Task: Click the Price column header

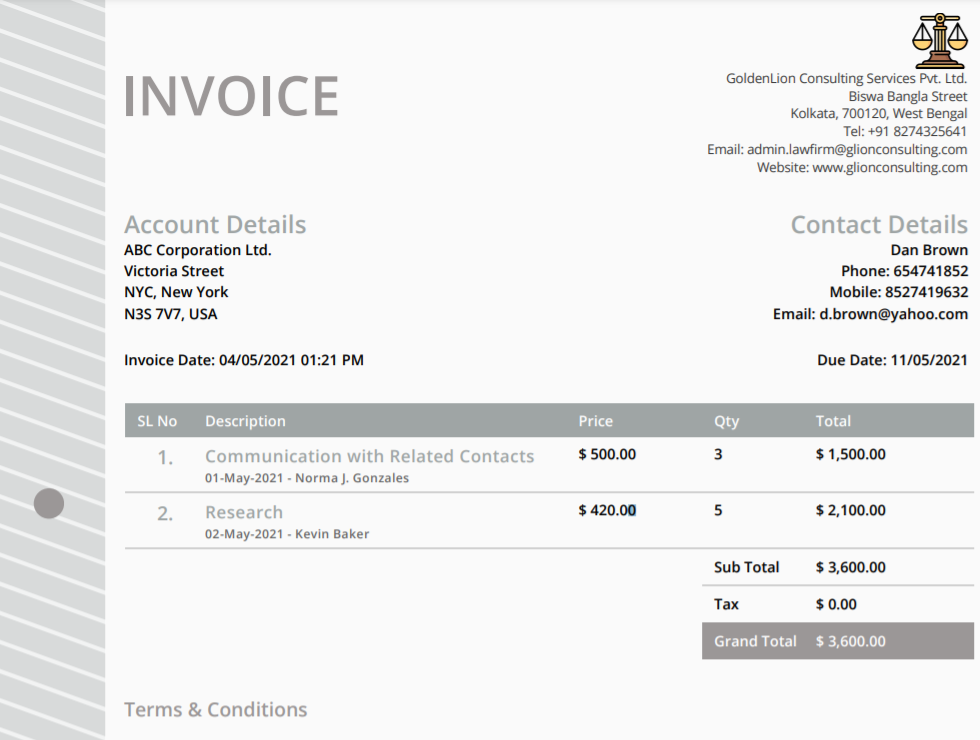Action: [x=595, y=421]
